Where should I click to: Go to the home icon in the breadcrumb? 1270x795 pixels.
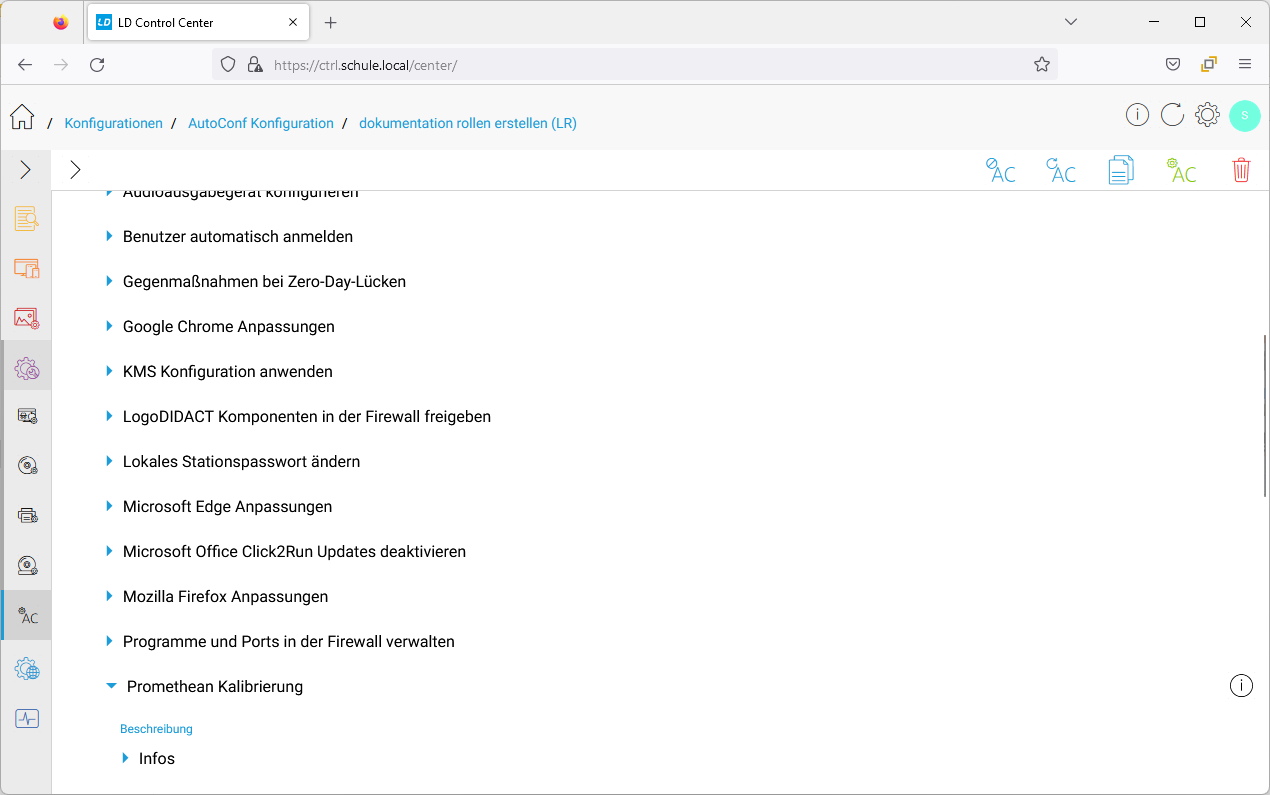coord(22,117)
